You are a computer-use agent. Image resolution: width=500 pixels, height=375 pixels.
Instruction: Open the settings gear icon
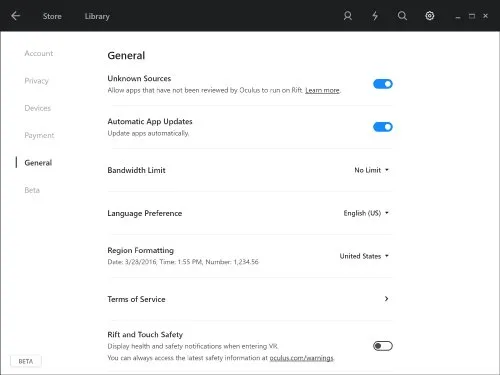click(x=430, y=16)
